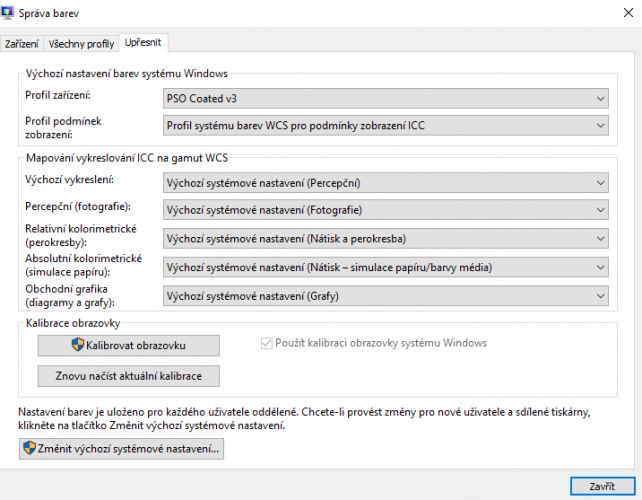The height and width of the screenshot is (500, 642).
Task: Click the Správa barev monitor icon in title bar
Action: (x=7, y=13)
